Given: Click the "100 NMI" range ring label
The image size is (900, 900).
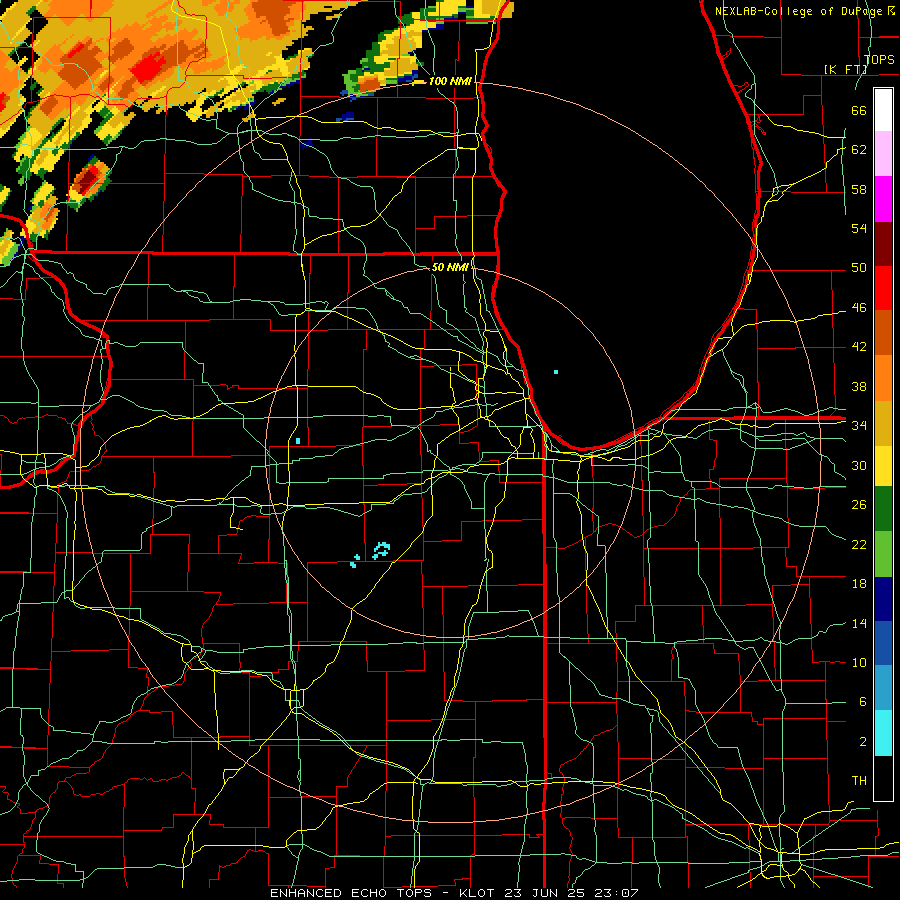Looking at the screenshot, I should (x=450, y=81).
